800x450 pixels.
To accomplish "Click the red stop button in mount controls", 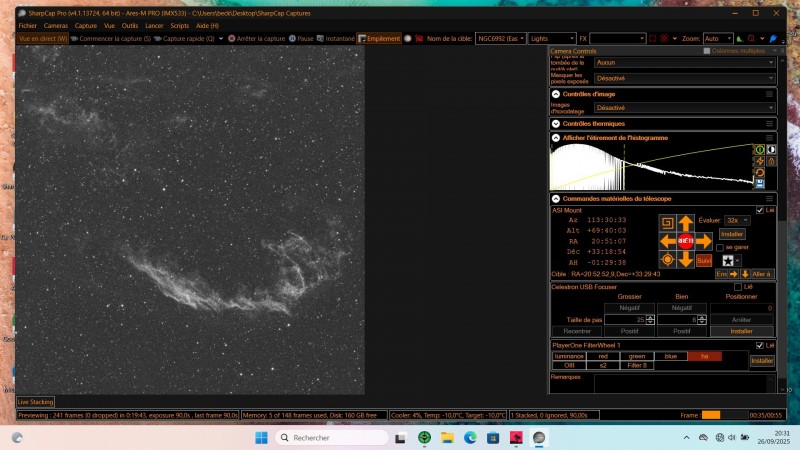I will click(x=686, y=241).
